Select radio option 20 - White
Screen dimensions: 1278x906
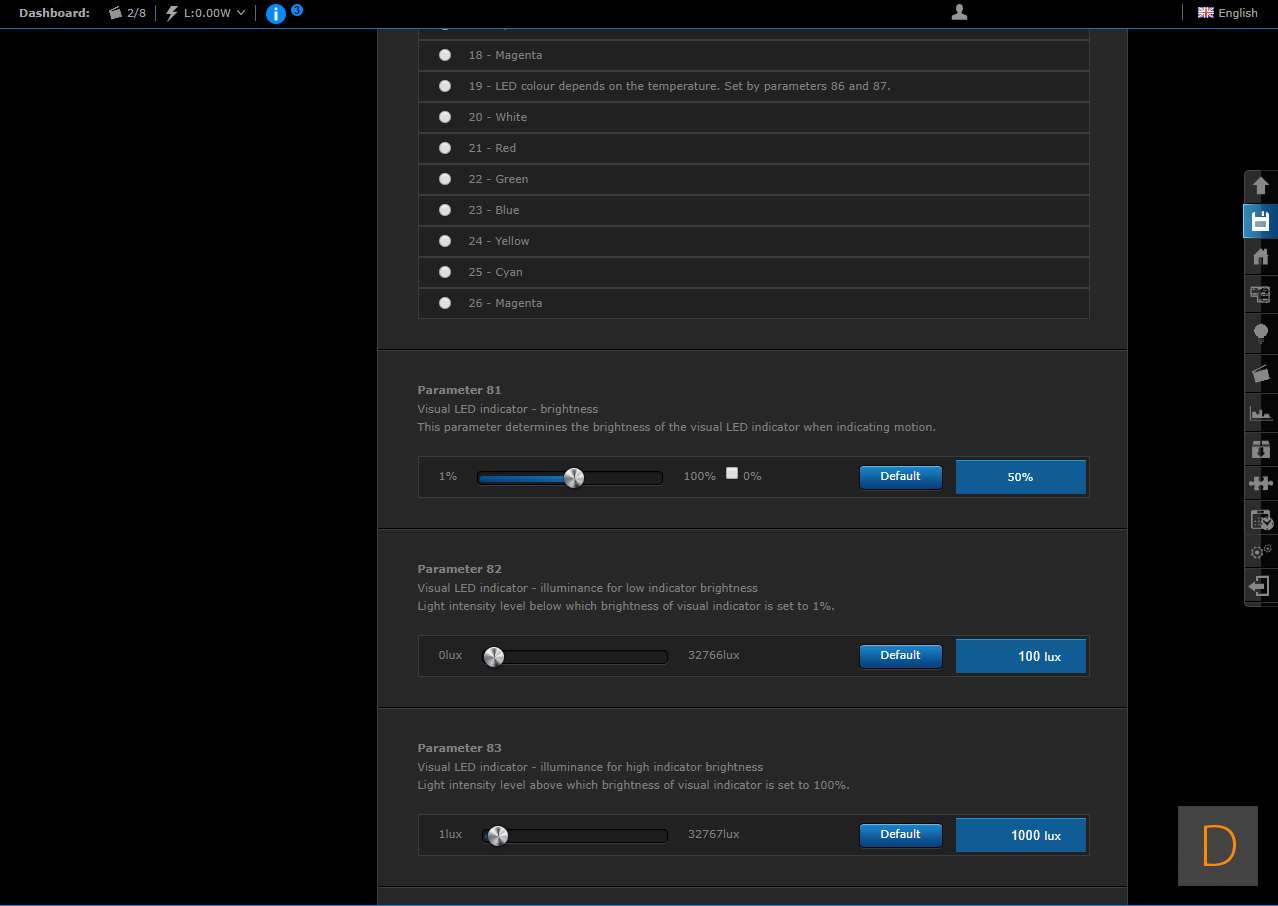[445, 117]
